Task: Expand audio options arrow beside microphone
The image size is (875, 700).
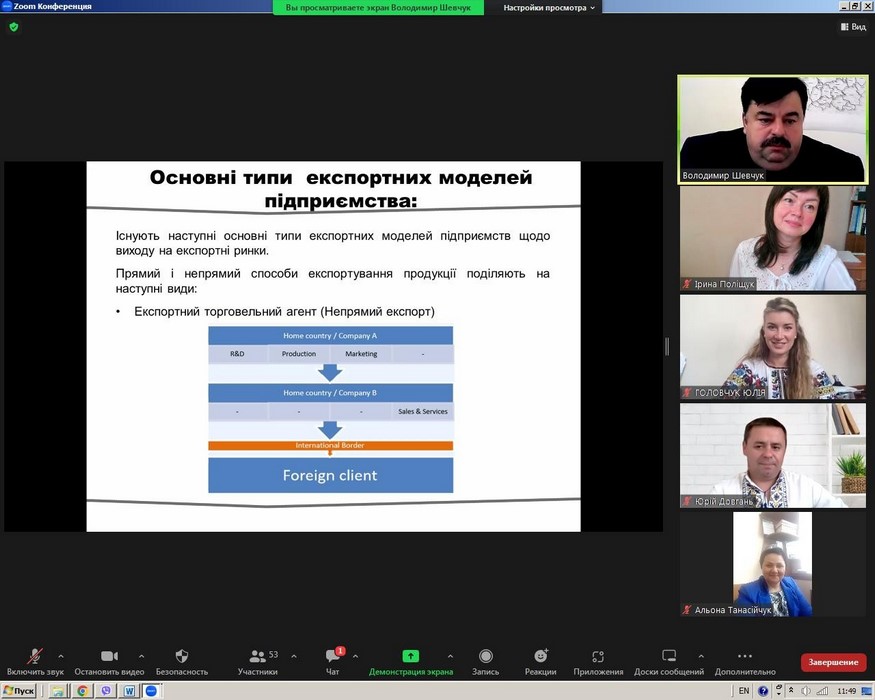Action: (x=61, y=656)
